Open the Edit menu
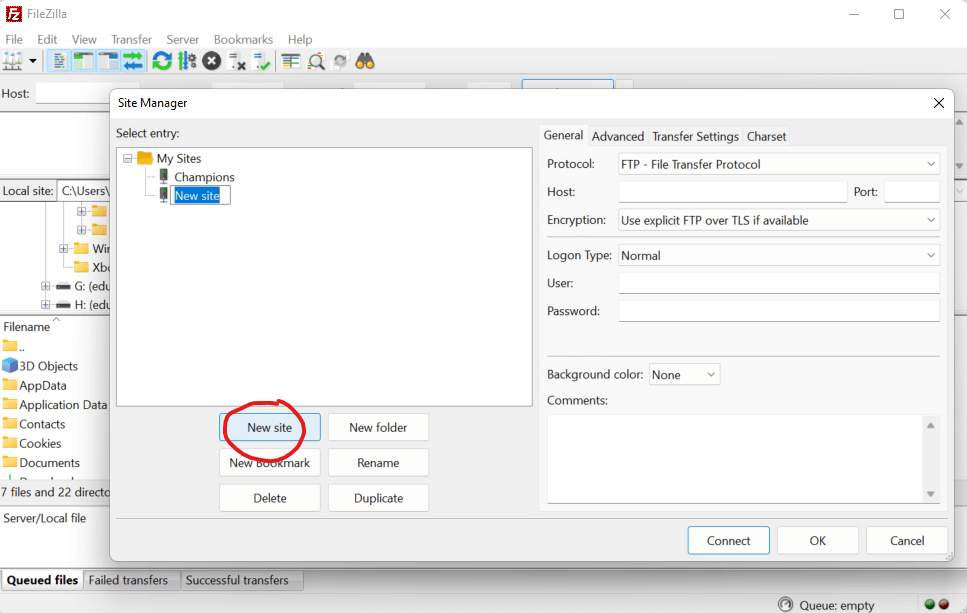 pos(47,39)
